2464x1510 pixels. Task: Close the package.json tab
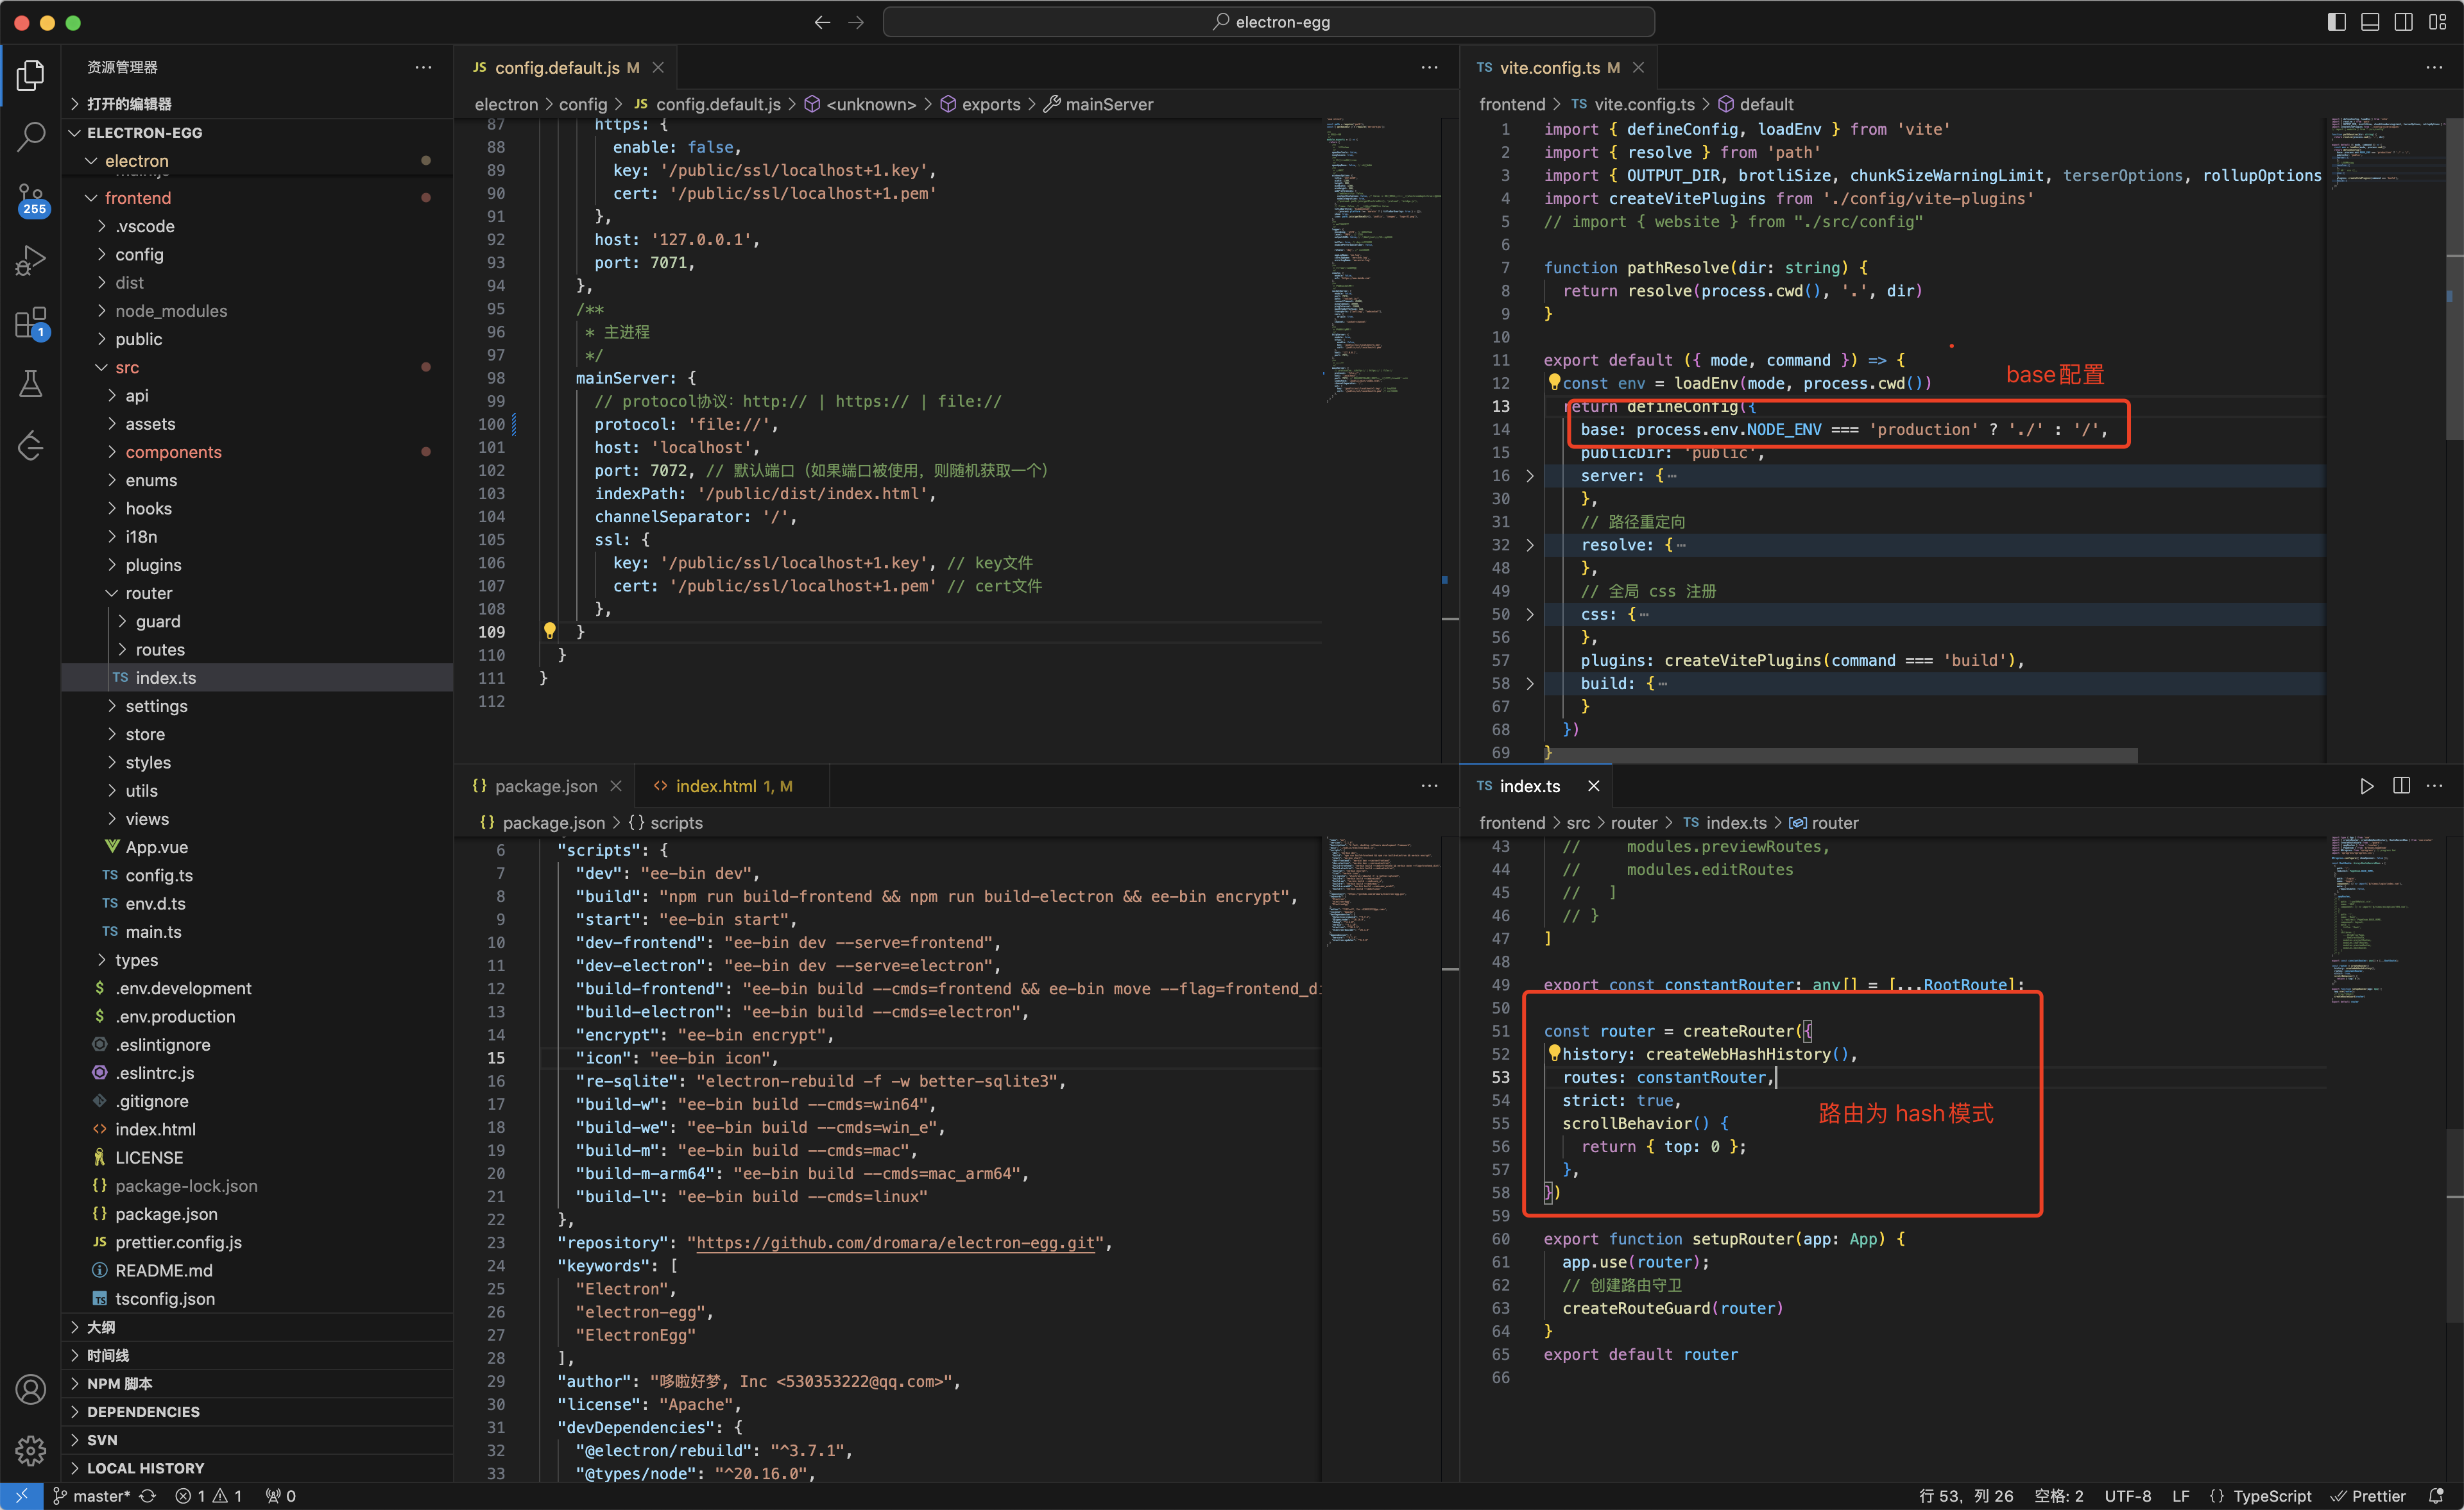pyautogui.click(x=616, y=786)
